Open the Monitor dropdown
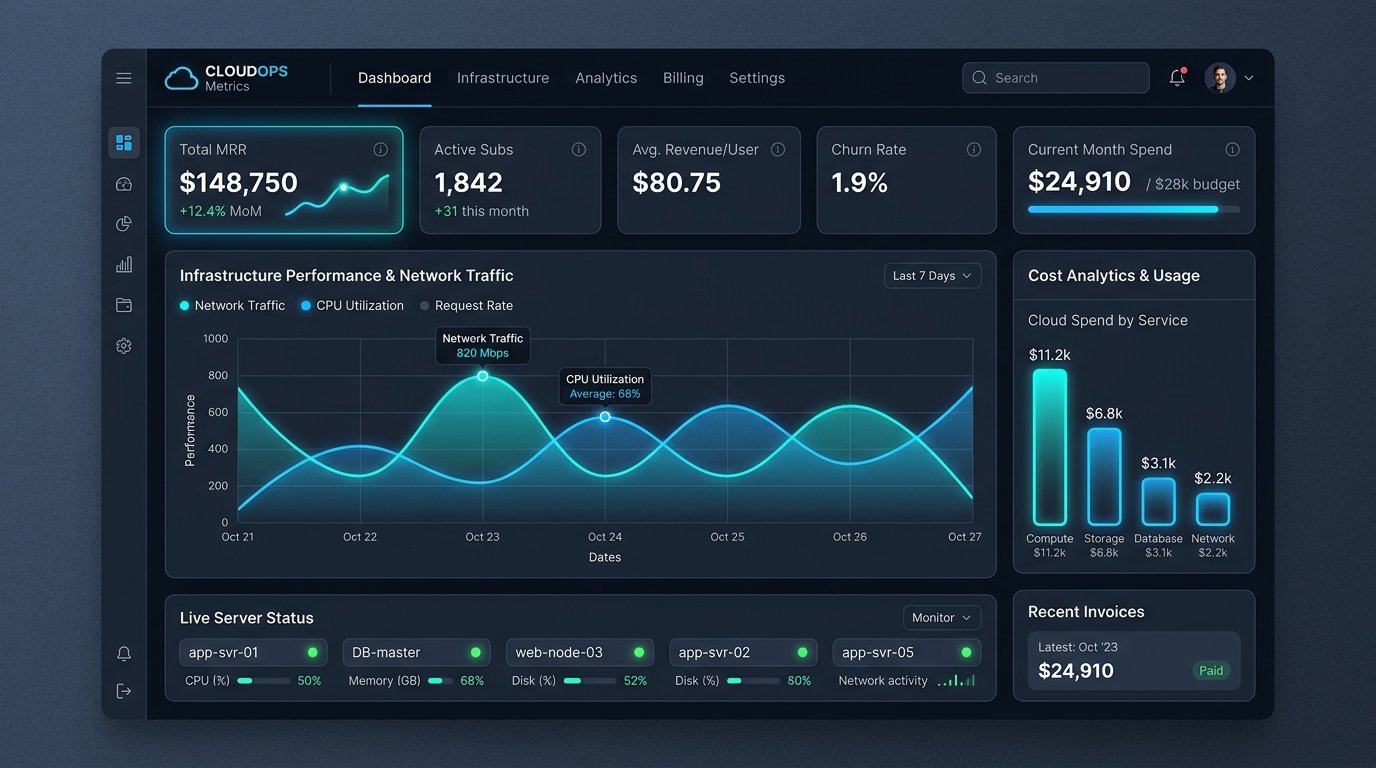Image resolution: width=1376 pixels, height=768 pixels. (x=942, y=618)
